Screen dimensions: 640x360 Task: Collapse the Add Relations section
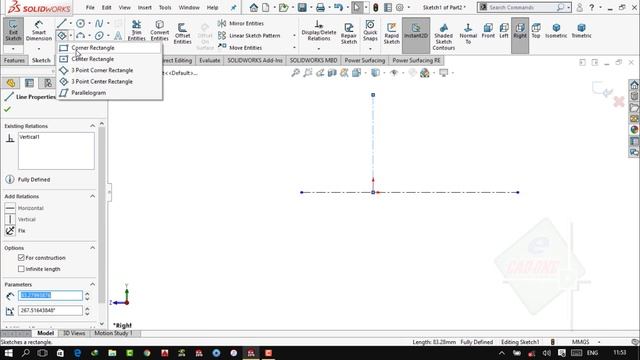point(93,196)
